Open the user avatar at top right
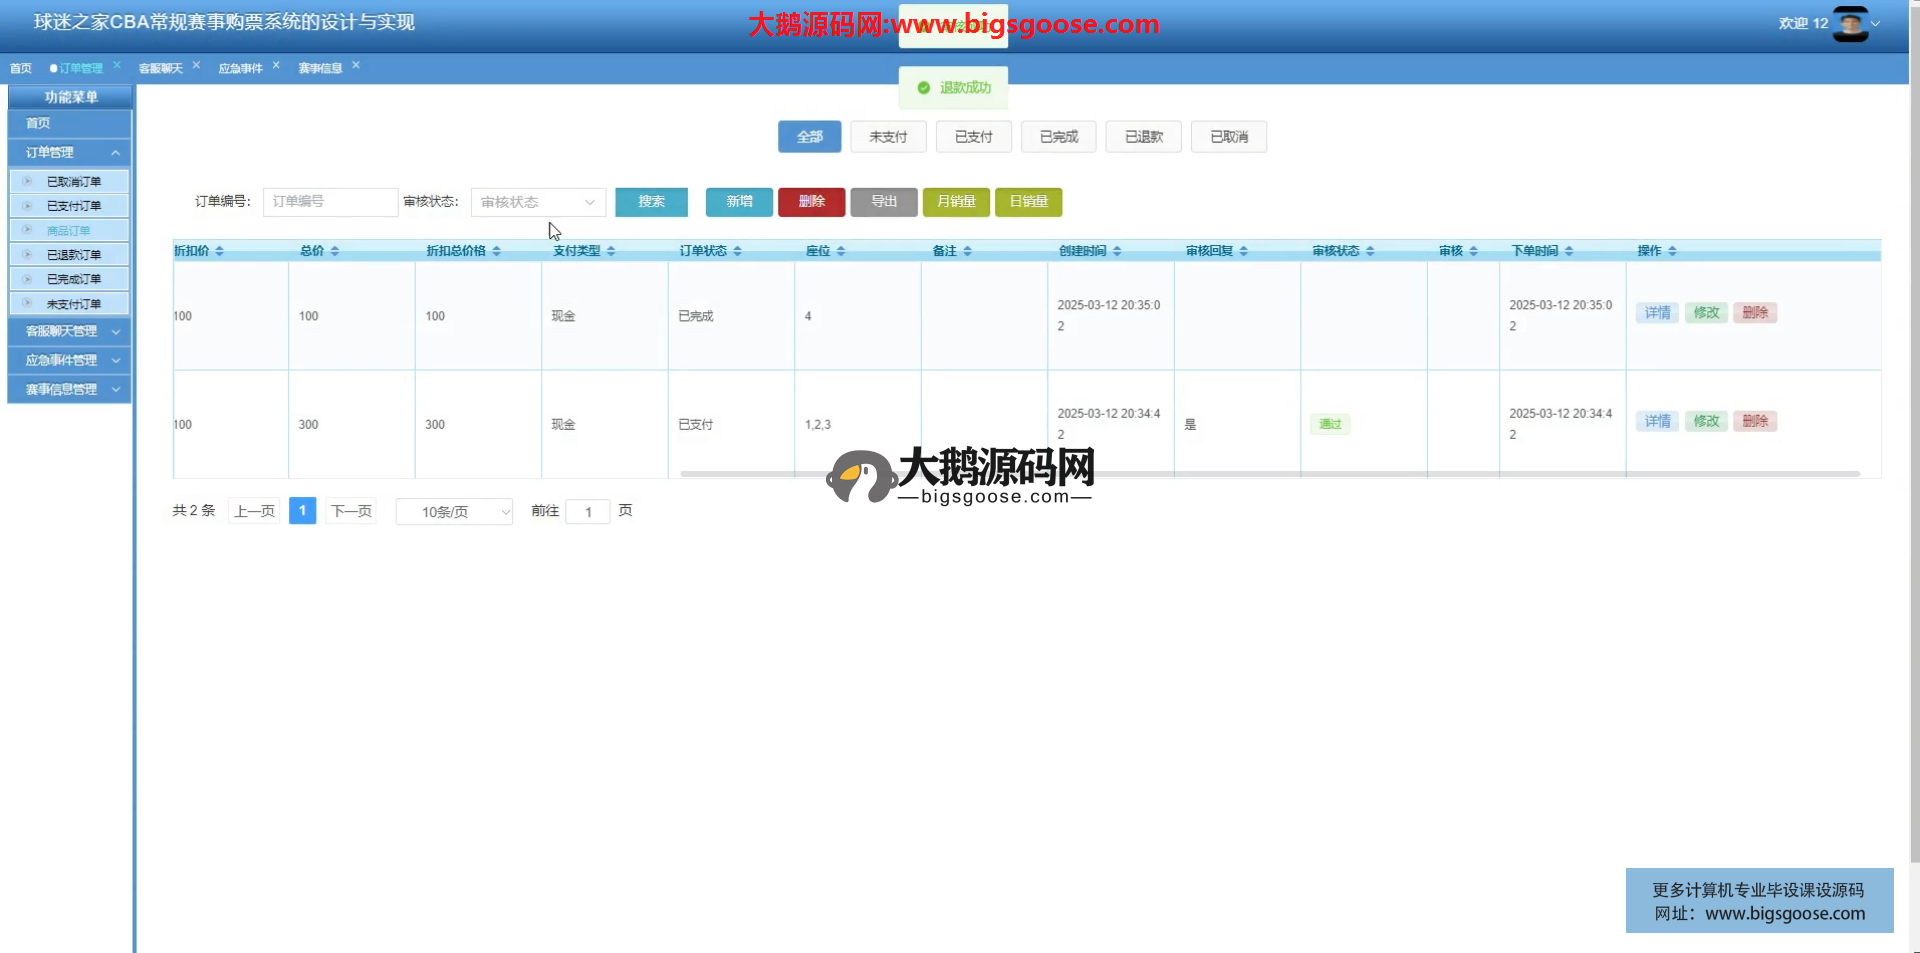Screen dimensions: 1920x953 (1849, 24)
